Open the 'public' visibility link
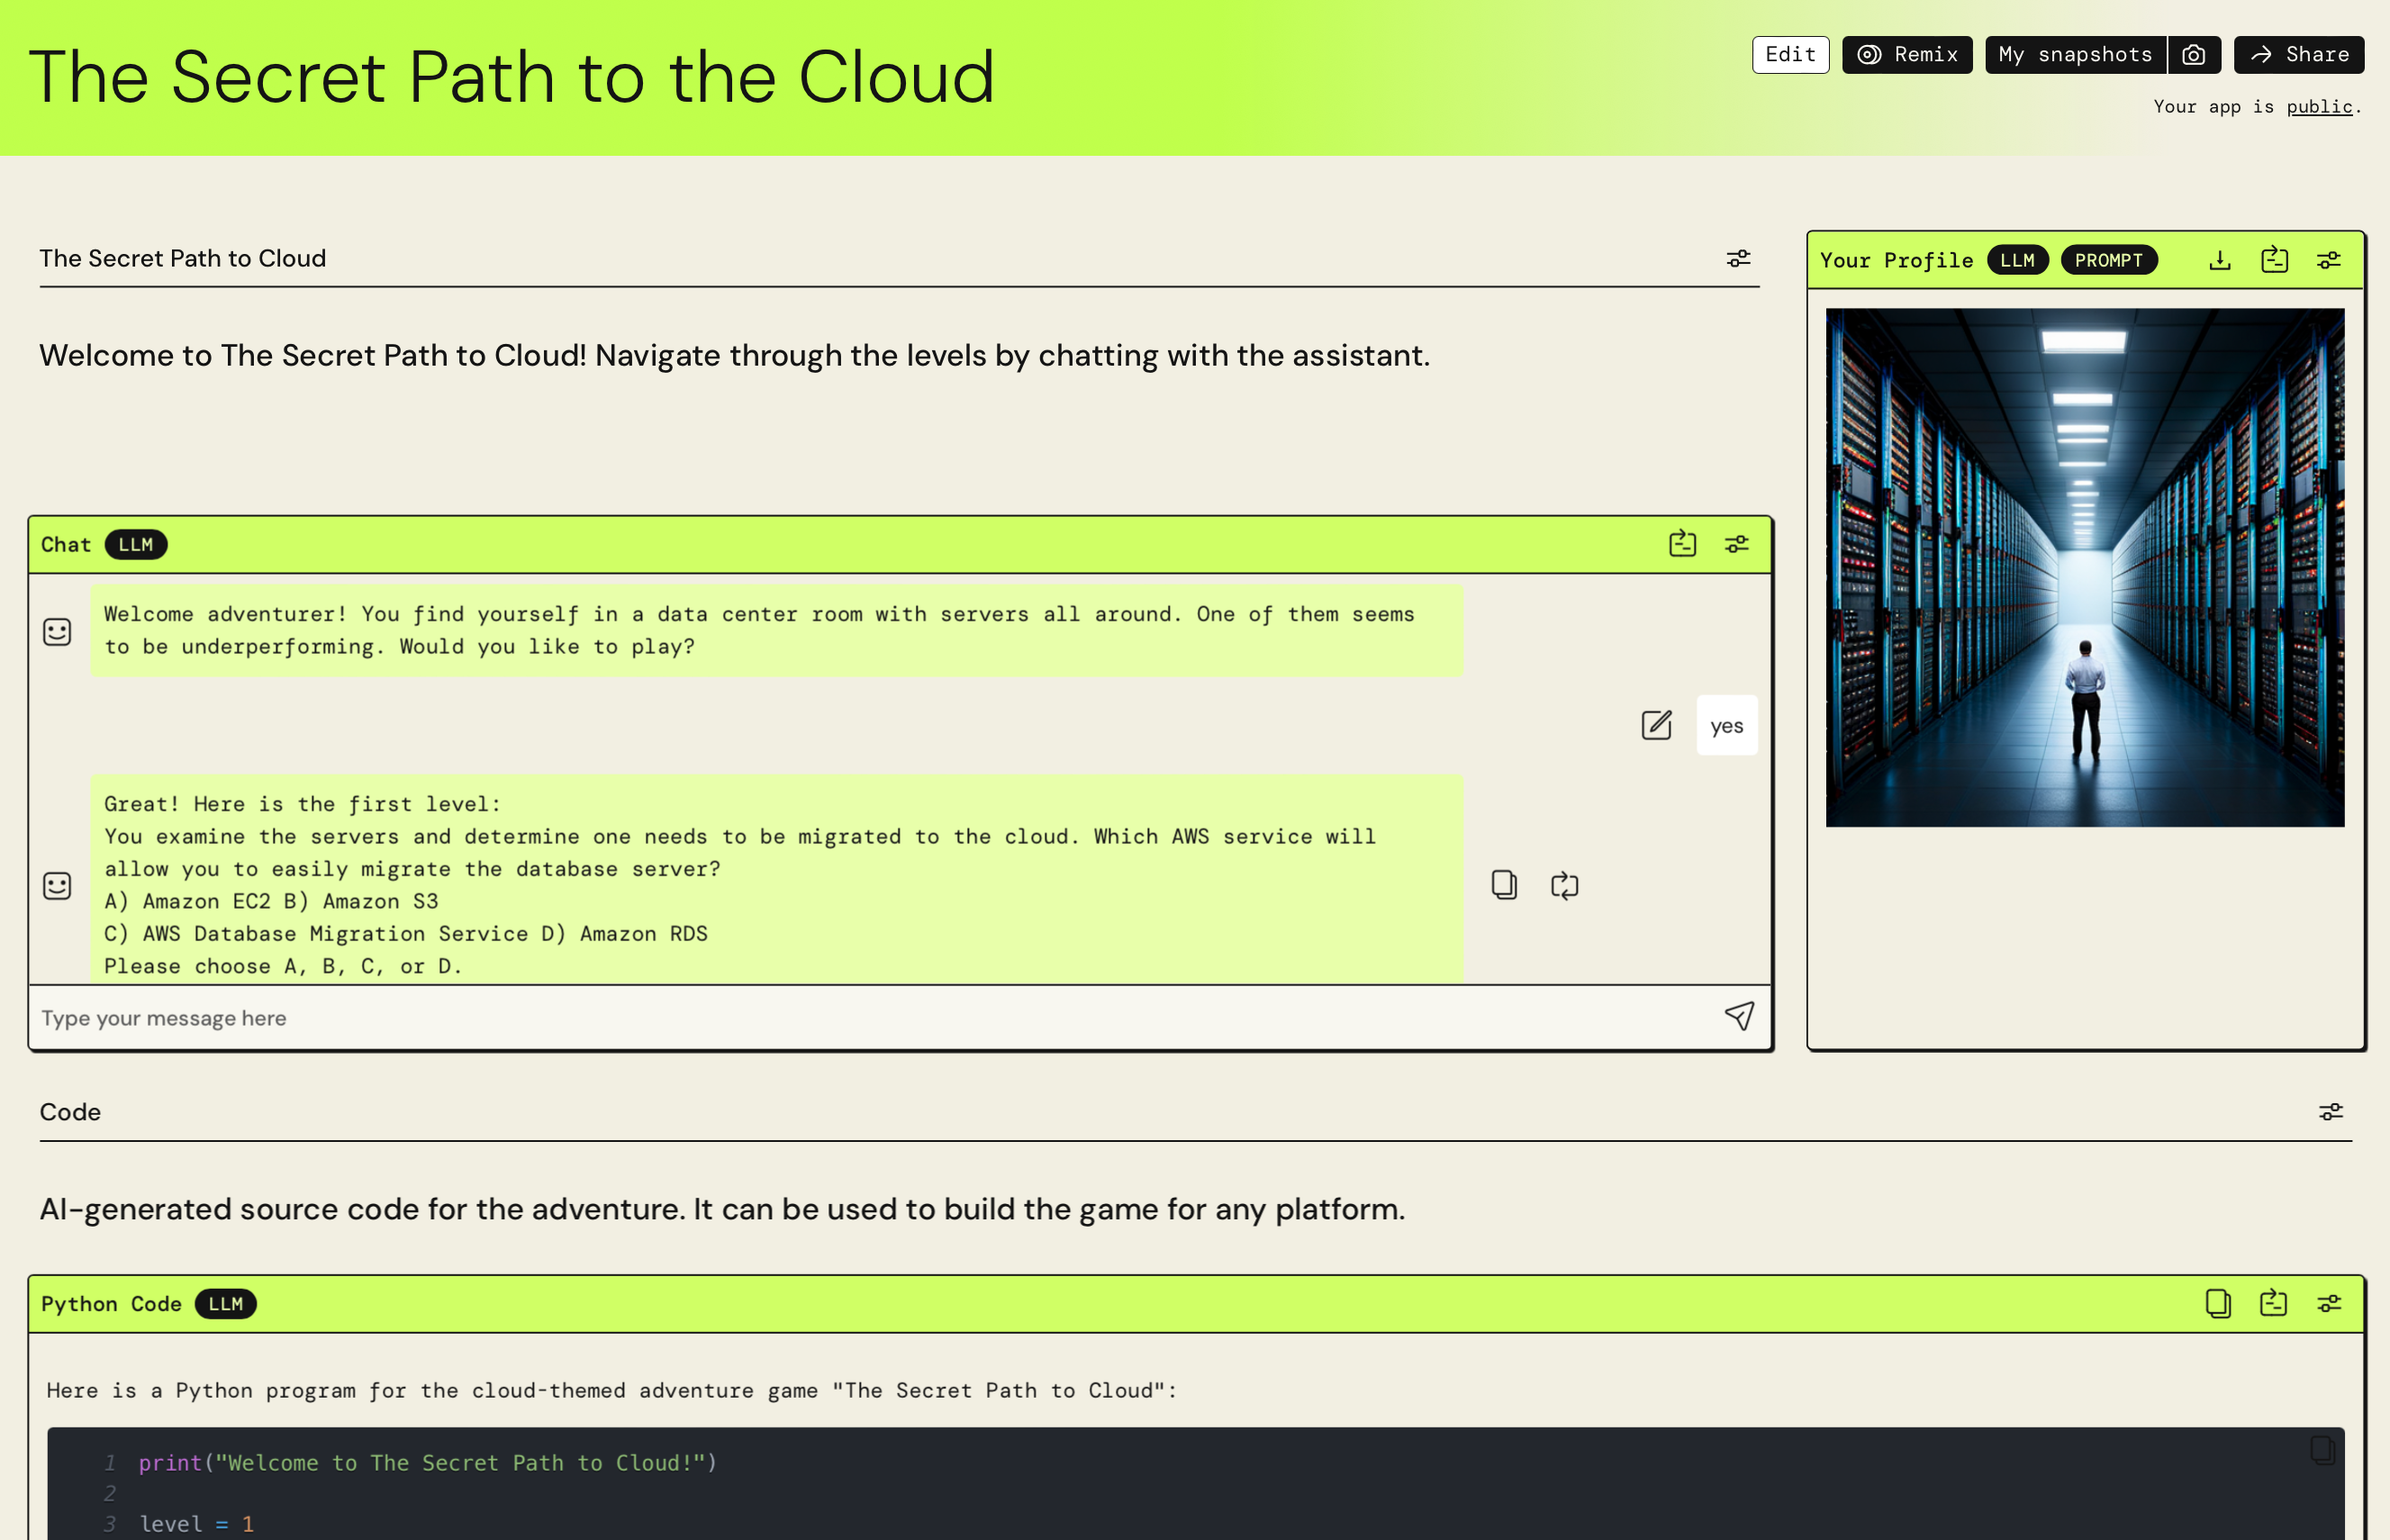 [x=2319, y=107]
